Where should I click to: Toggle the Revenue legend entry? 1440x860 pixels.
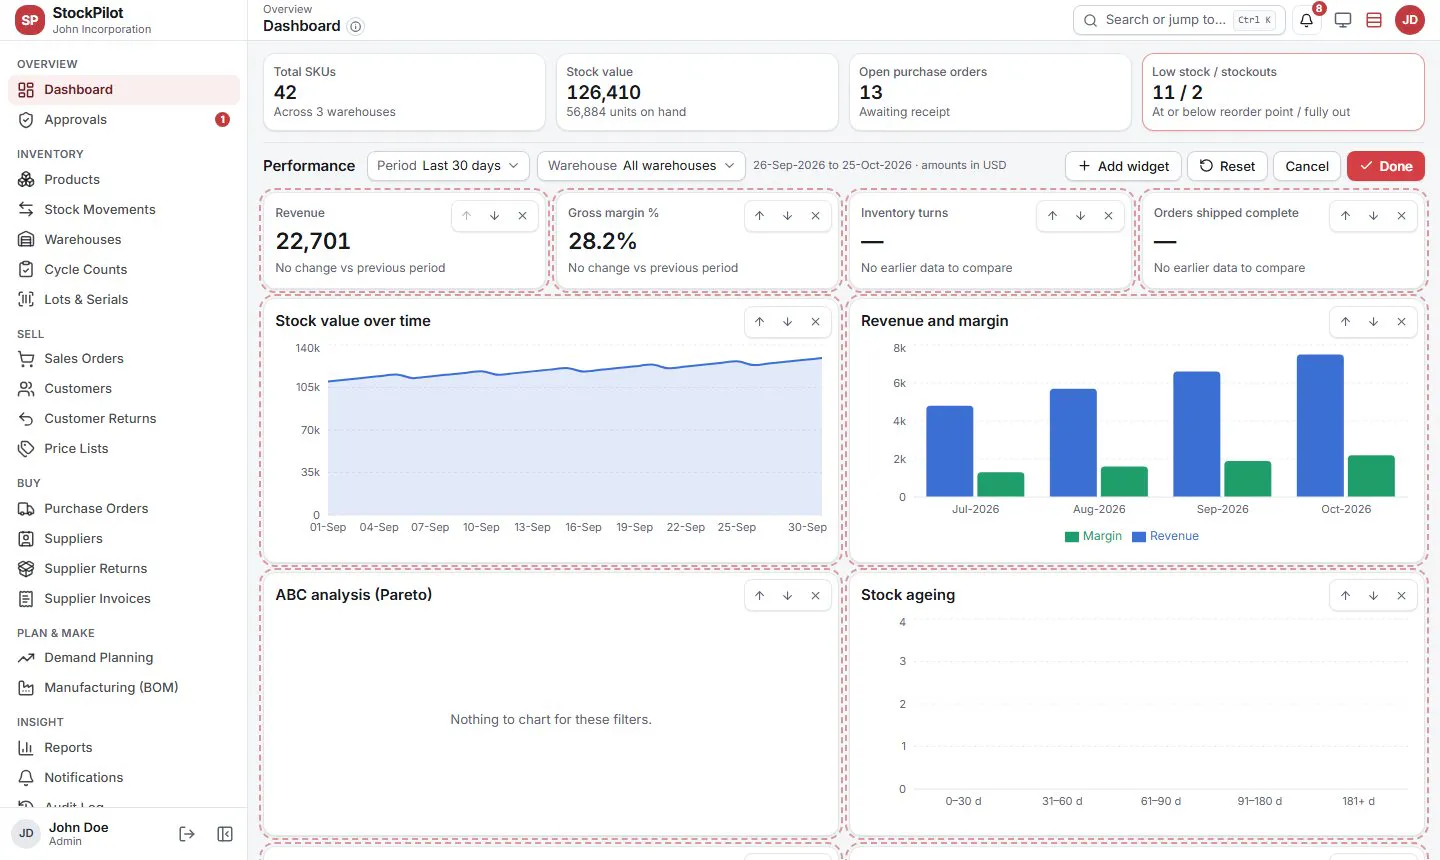tap(1166, 537)
